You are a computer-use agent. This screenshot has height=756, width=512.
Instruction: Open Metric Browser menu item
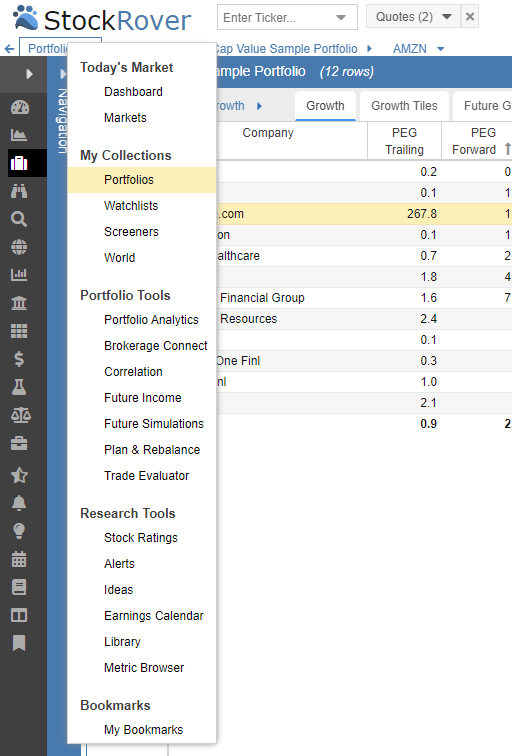tap(144, 668)
